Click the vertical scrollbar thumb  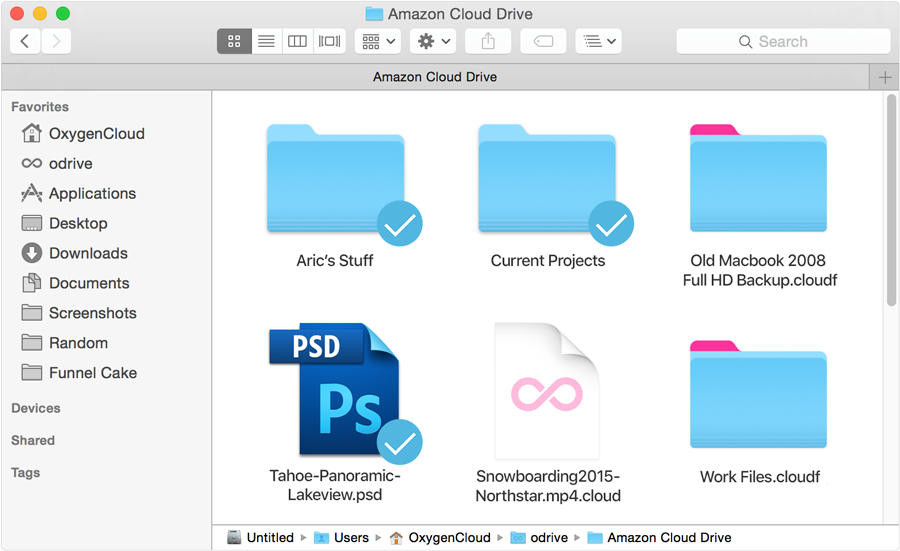pyautogui.click(x=891, y=200)
